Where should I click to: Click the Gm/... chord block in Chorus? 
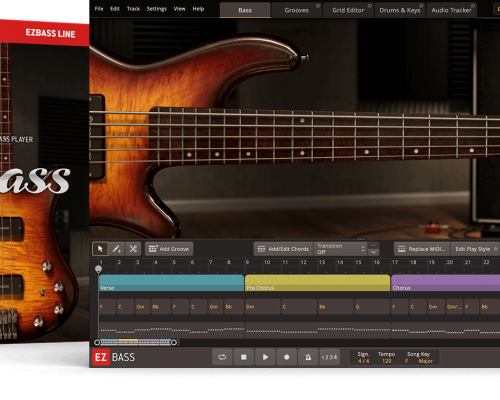[454, 307]
